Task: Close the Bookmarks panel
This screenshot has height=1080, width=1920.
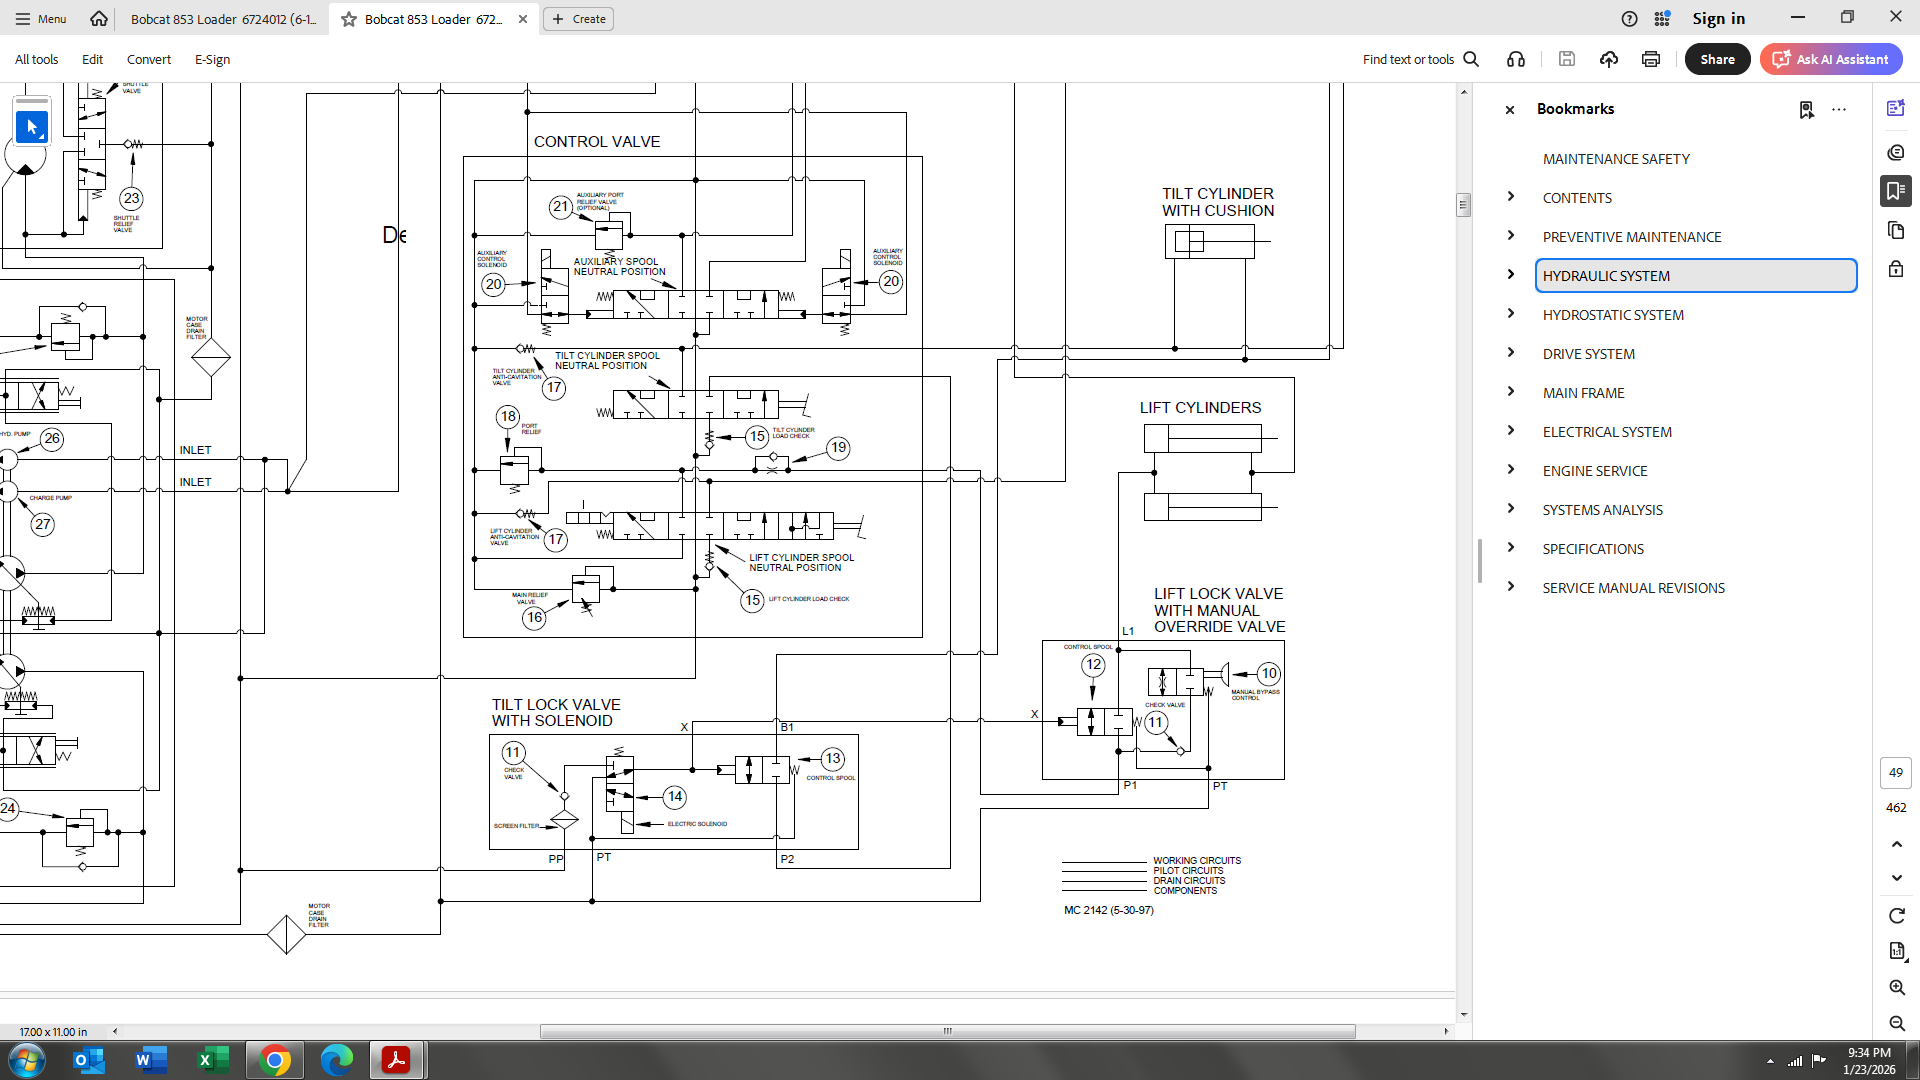Action: click(x=1510, y=110)
